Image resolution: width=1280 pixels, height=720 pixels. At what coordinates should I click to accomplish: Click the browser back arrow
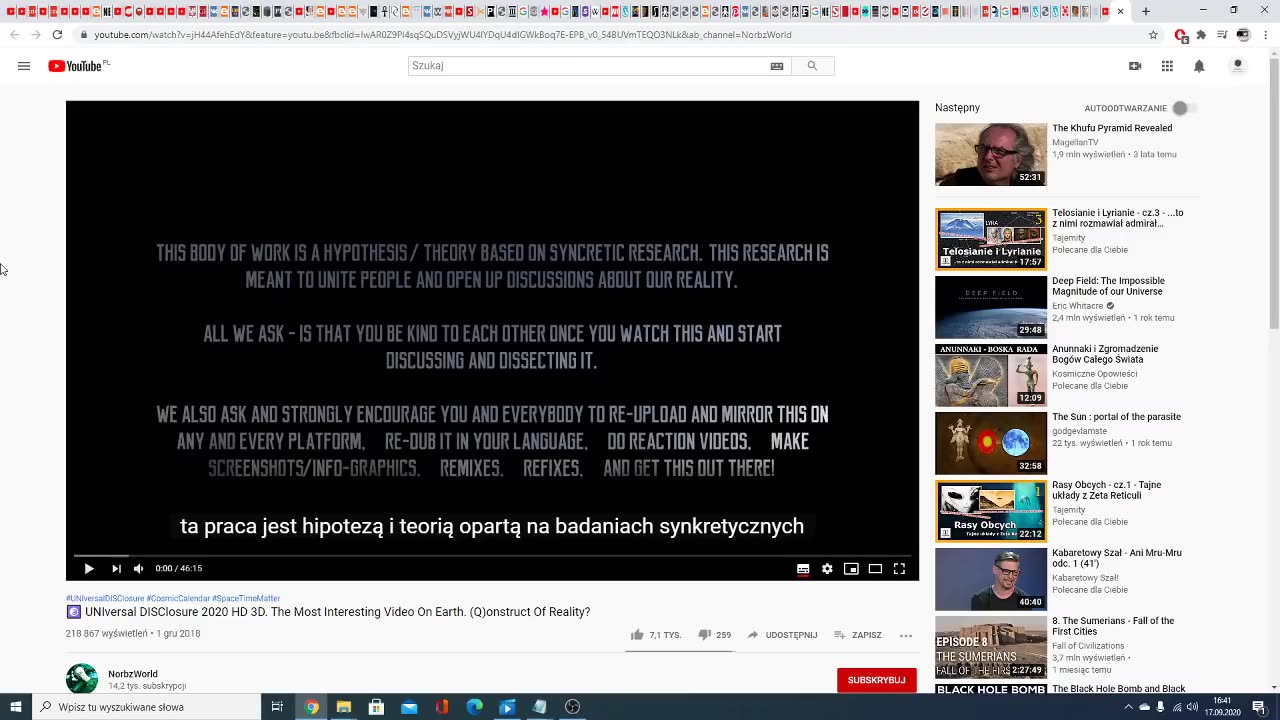click(14, 34)
